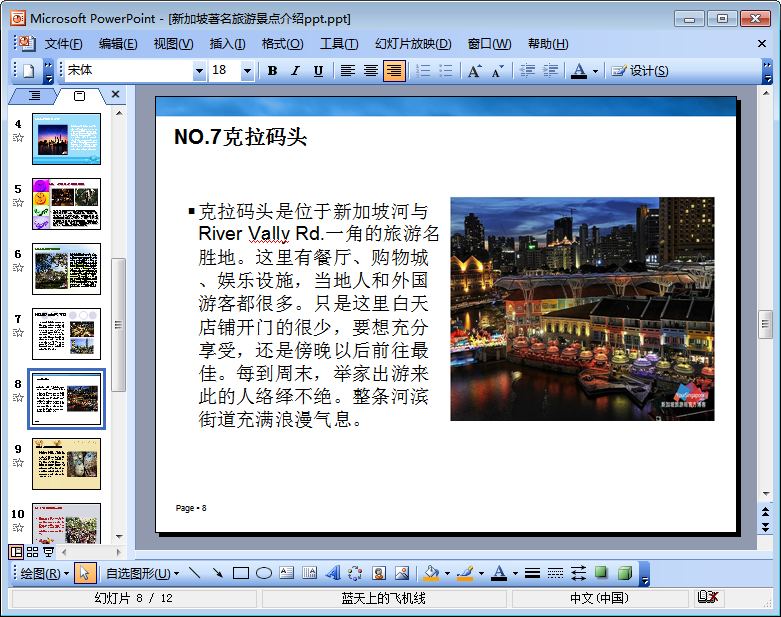Apply numbered list formatting

[423, 71]
